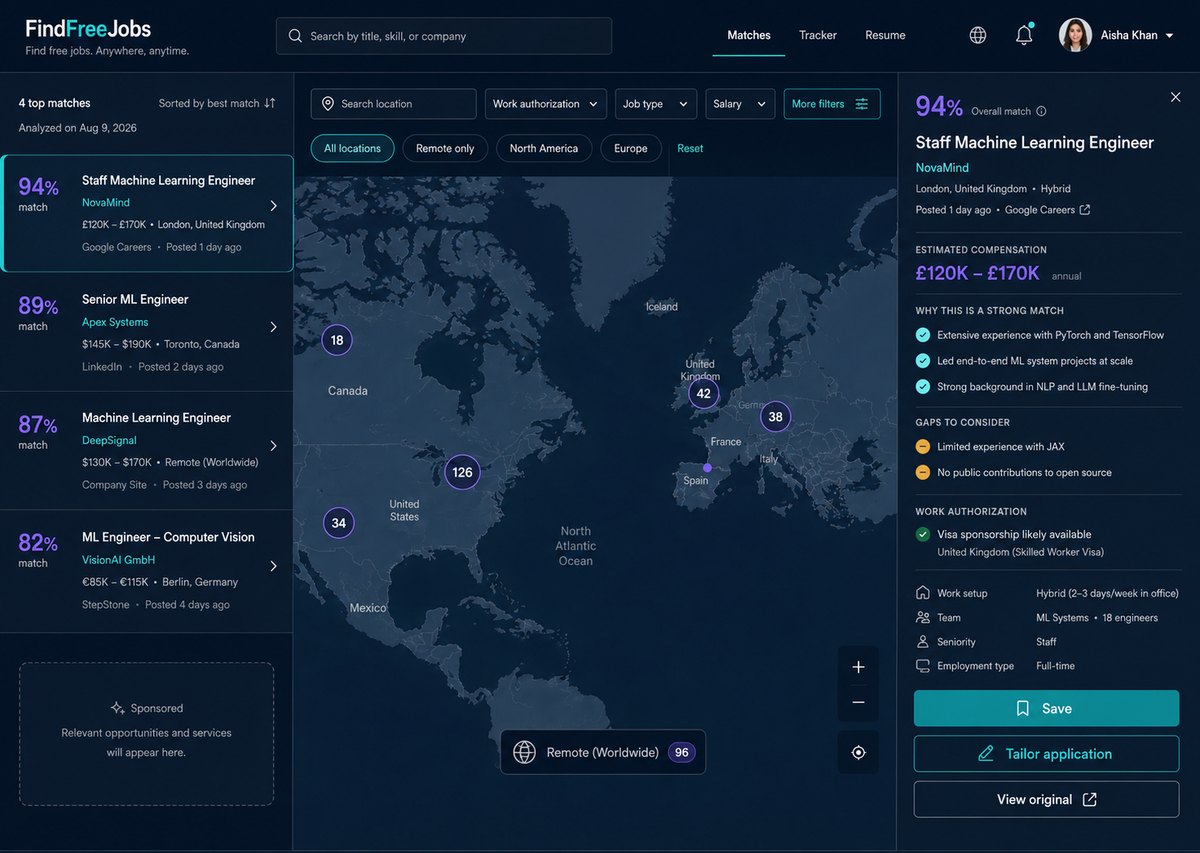Image resolution: width=1200 pixels, height=853 pixels.
Task: Select the All locations filter chip
Action: coord(352,148)
